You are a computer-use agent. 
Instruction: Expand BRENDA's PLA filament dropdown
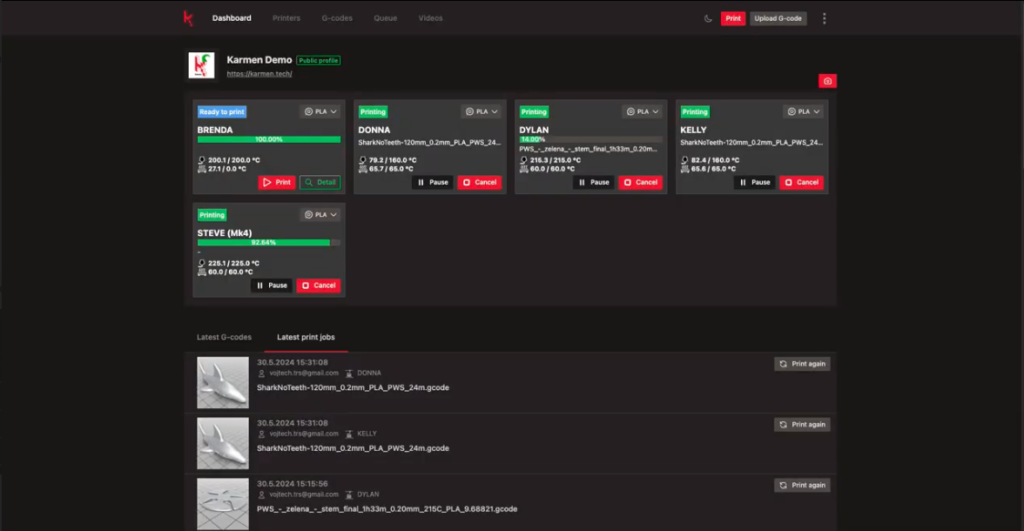[x=320, y=112]
